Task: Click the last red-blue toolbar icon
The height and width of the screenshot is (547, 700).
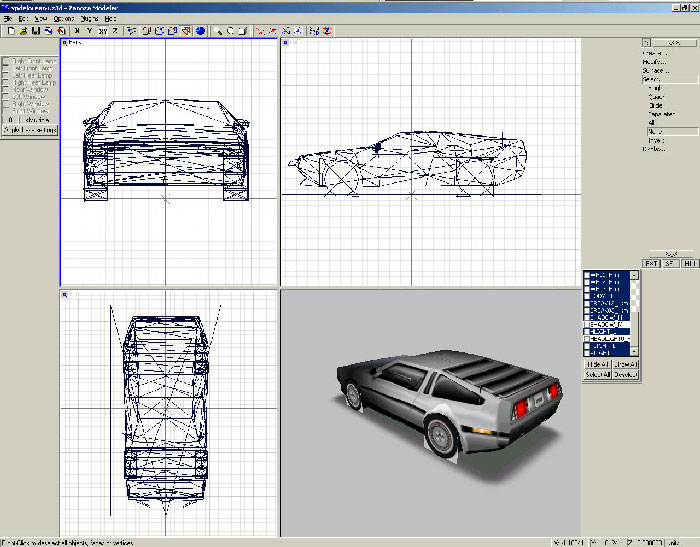Action: (x=327, y=31)
